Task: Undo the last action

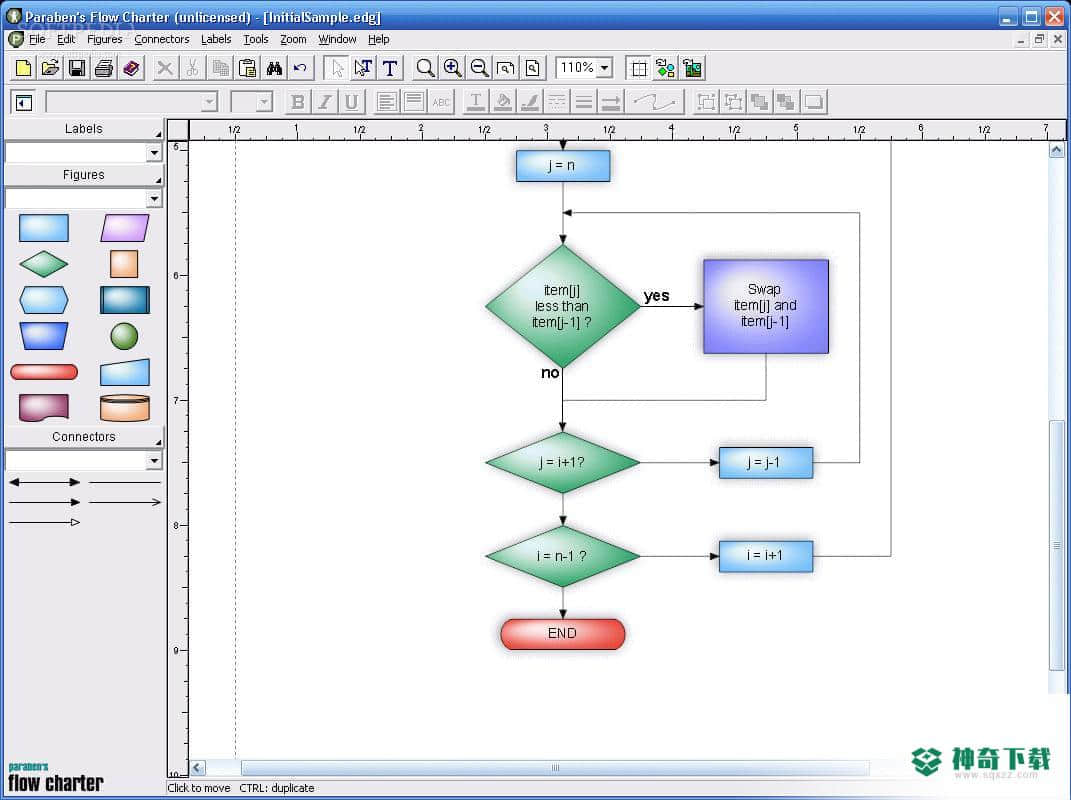Action: (301, 68)
